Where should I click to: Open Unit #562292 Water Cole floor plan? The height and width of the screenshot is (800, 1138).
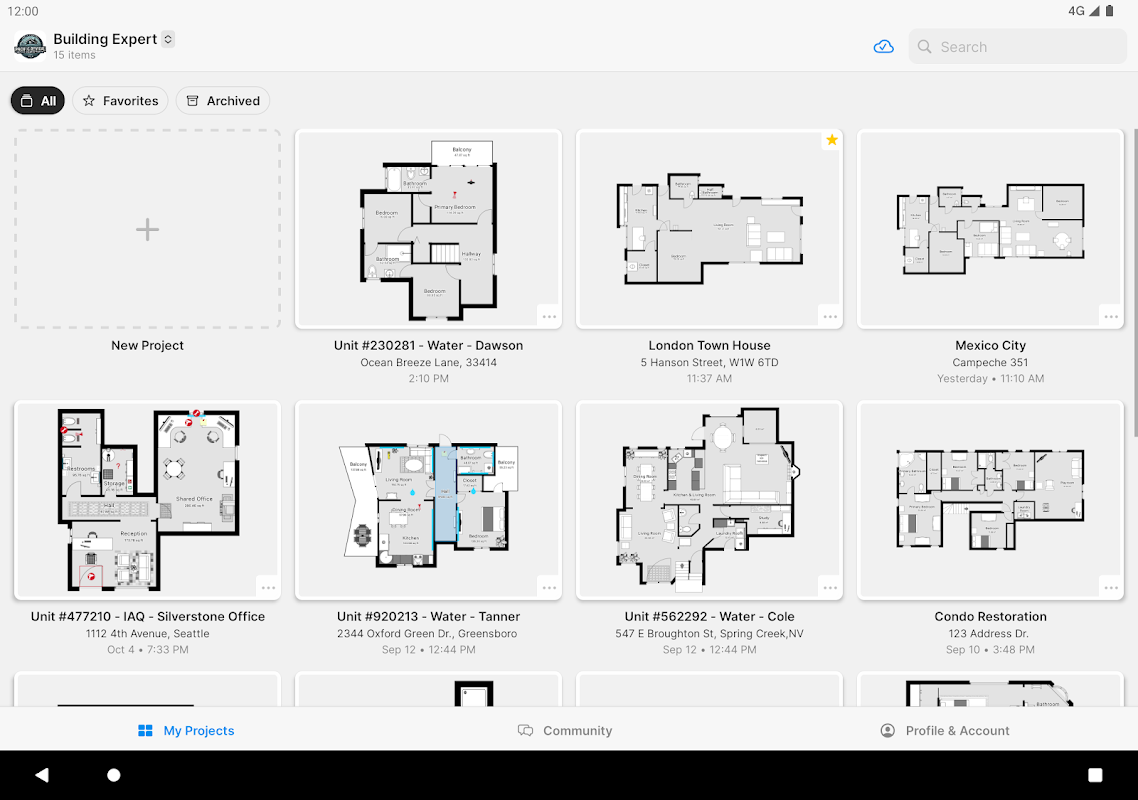point(709,500)
